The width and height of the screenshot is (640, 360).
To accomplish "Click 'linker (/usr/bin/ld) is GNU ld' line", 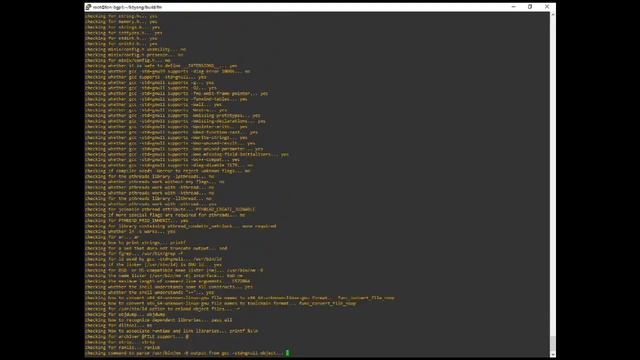I will [153, 264].
